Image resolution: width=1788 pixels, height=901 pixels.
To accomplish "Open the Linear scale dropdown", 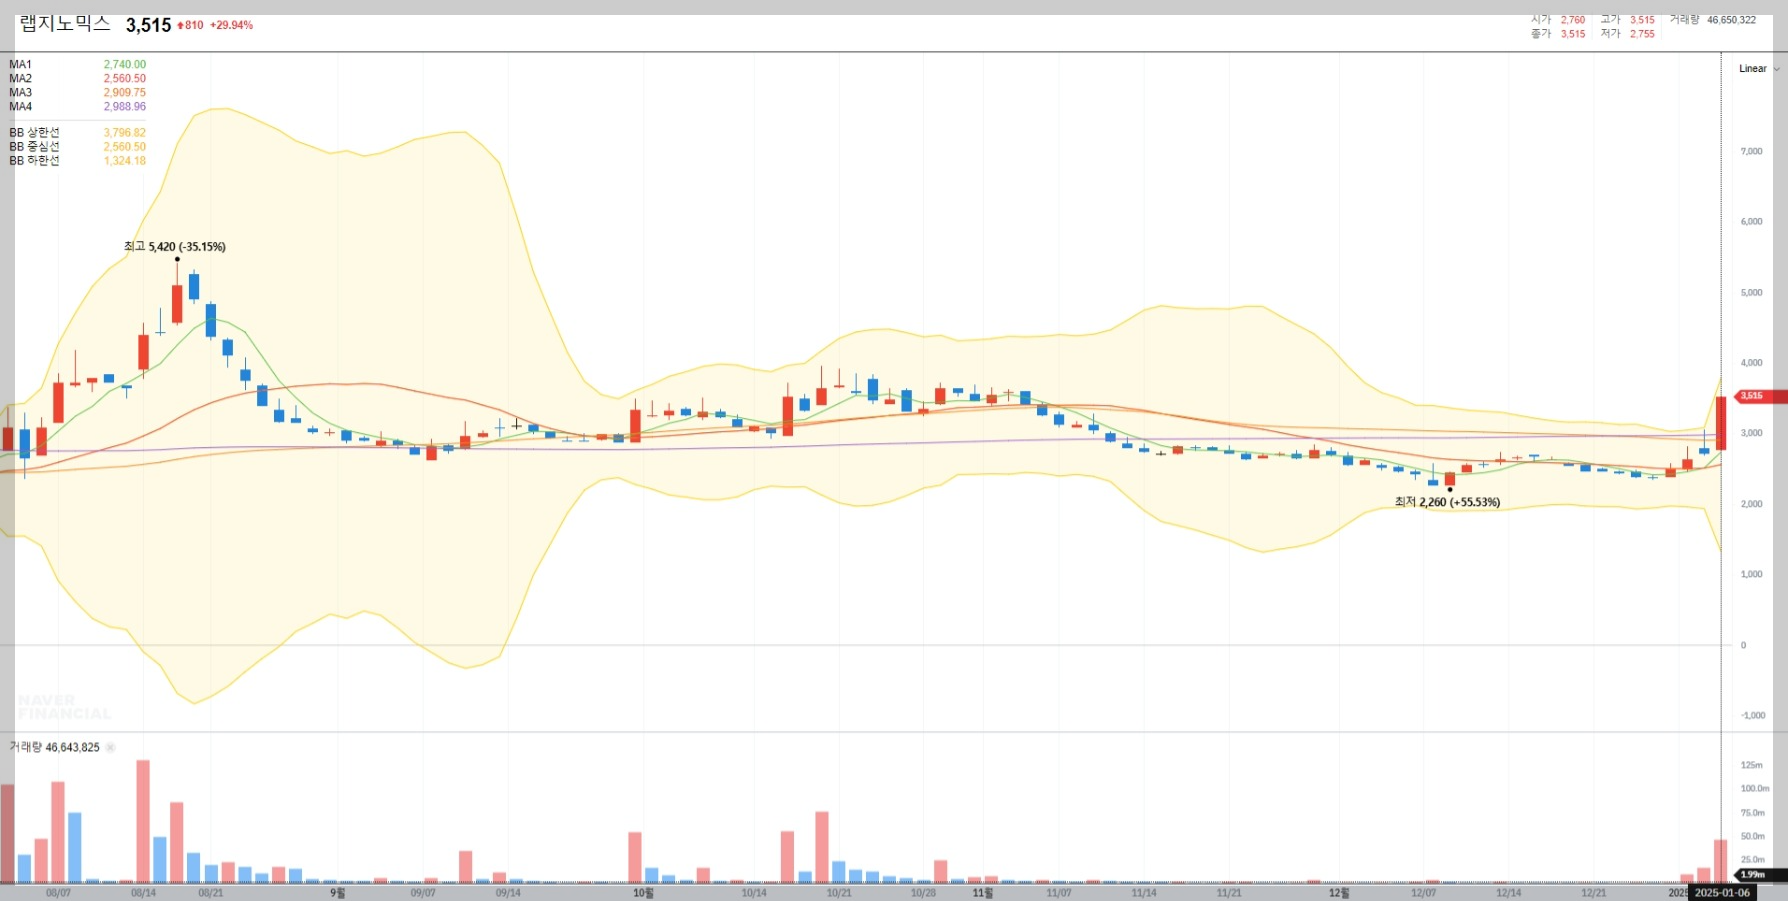I will click(x=1759, y=69).
